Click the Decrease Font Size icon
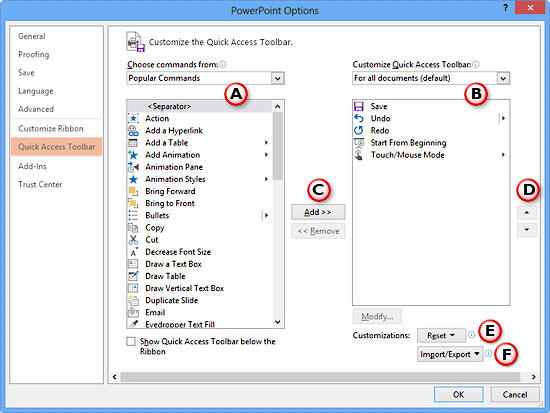Image resolution: width=550 pixels, height=413 pixels. pyautogui.click(x=133, y=252)
